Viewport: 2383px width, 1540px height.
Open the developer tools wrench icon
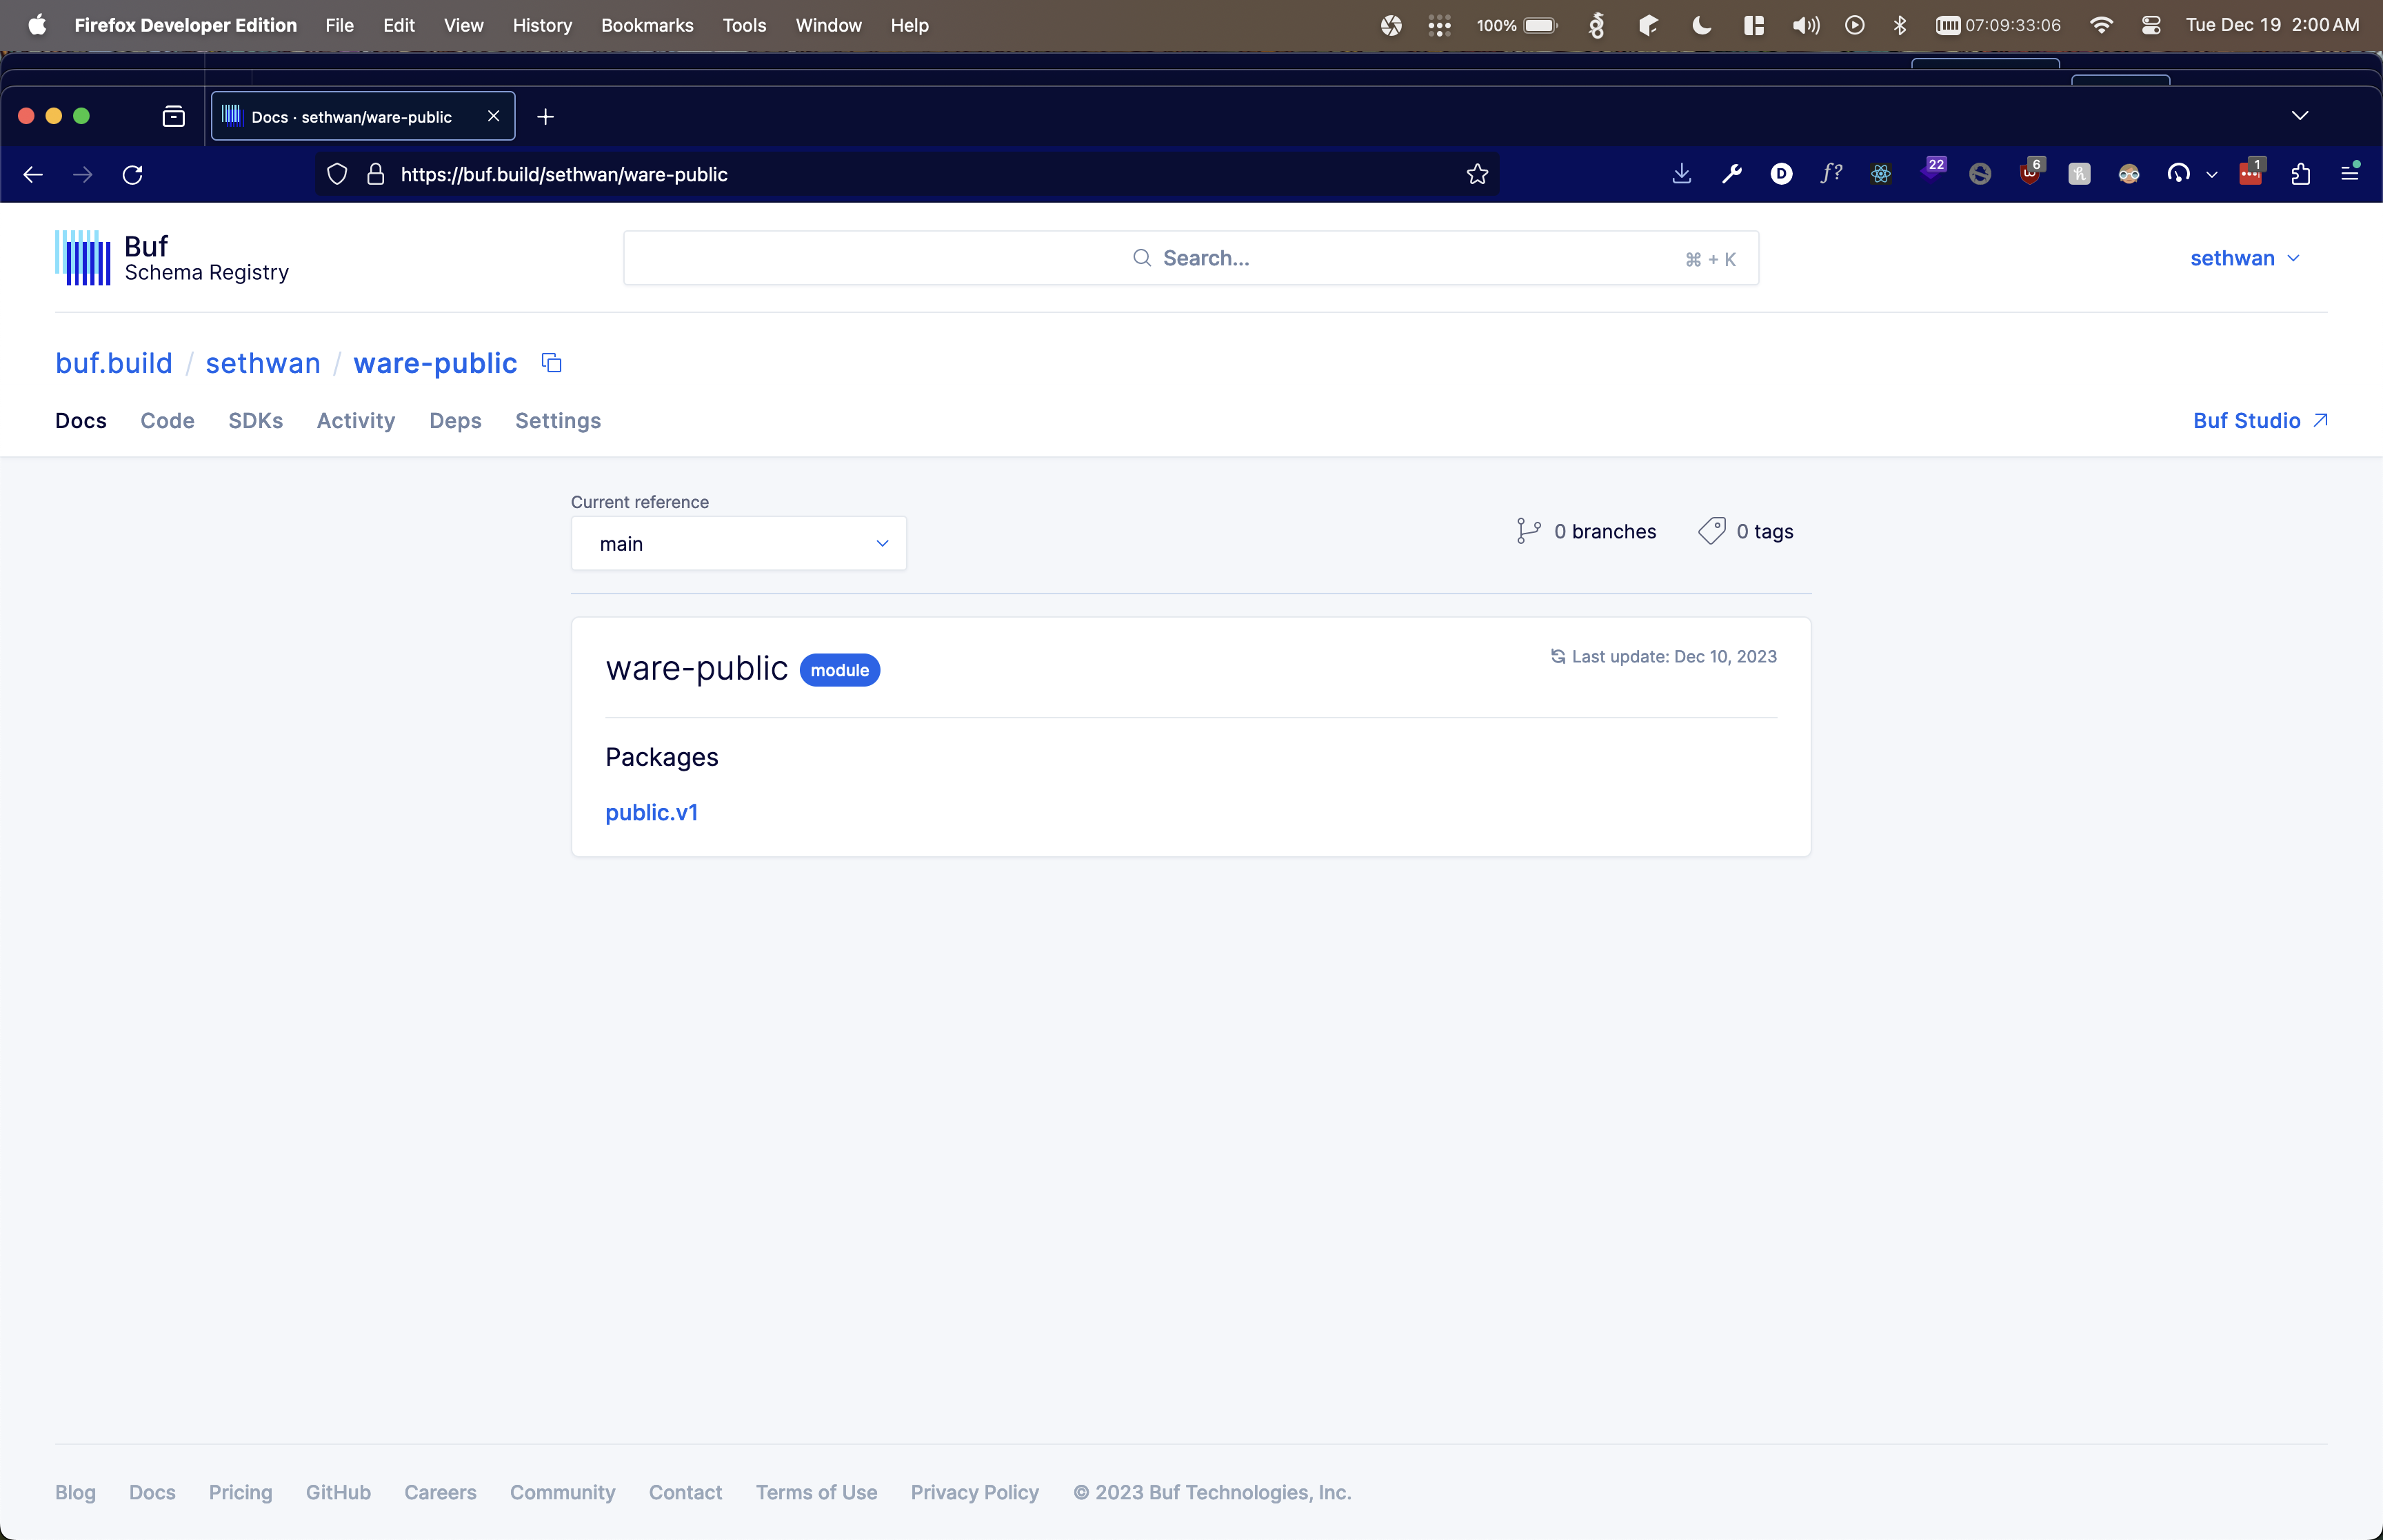pos(1731,174)
